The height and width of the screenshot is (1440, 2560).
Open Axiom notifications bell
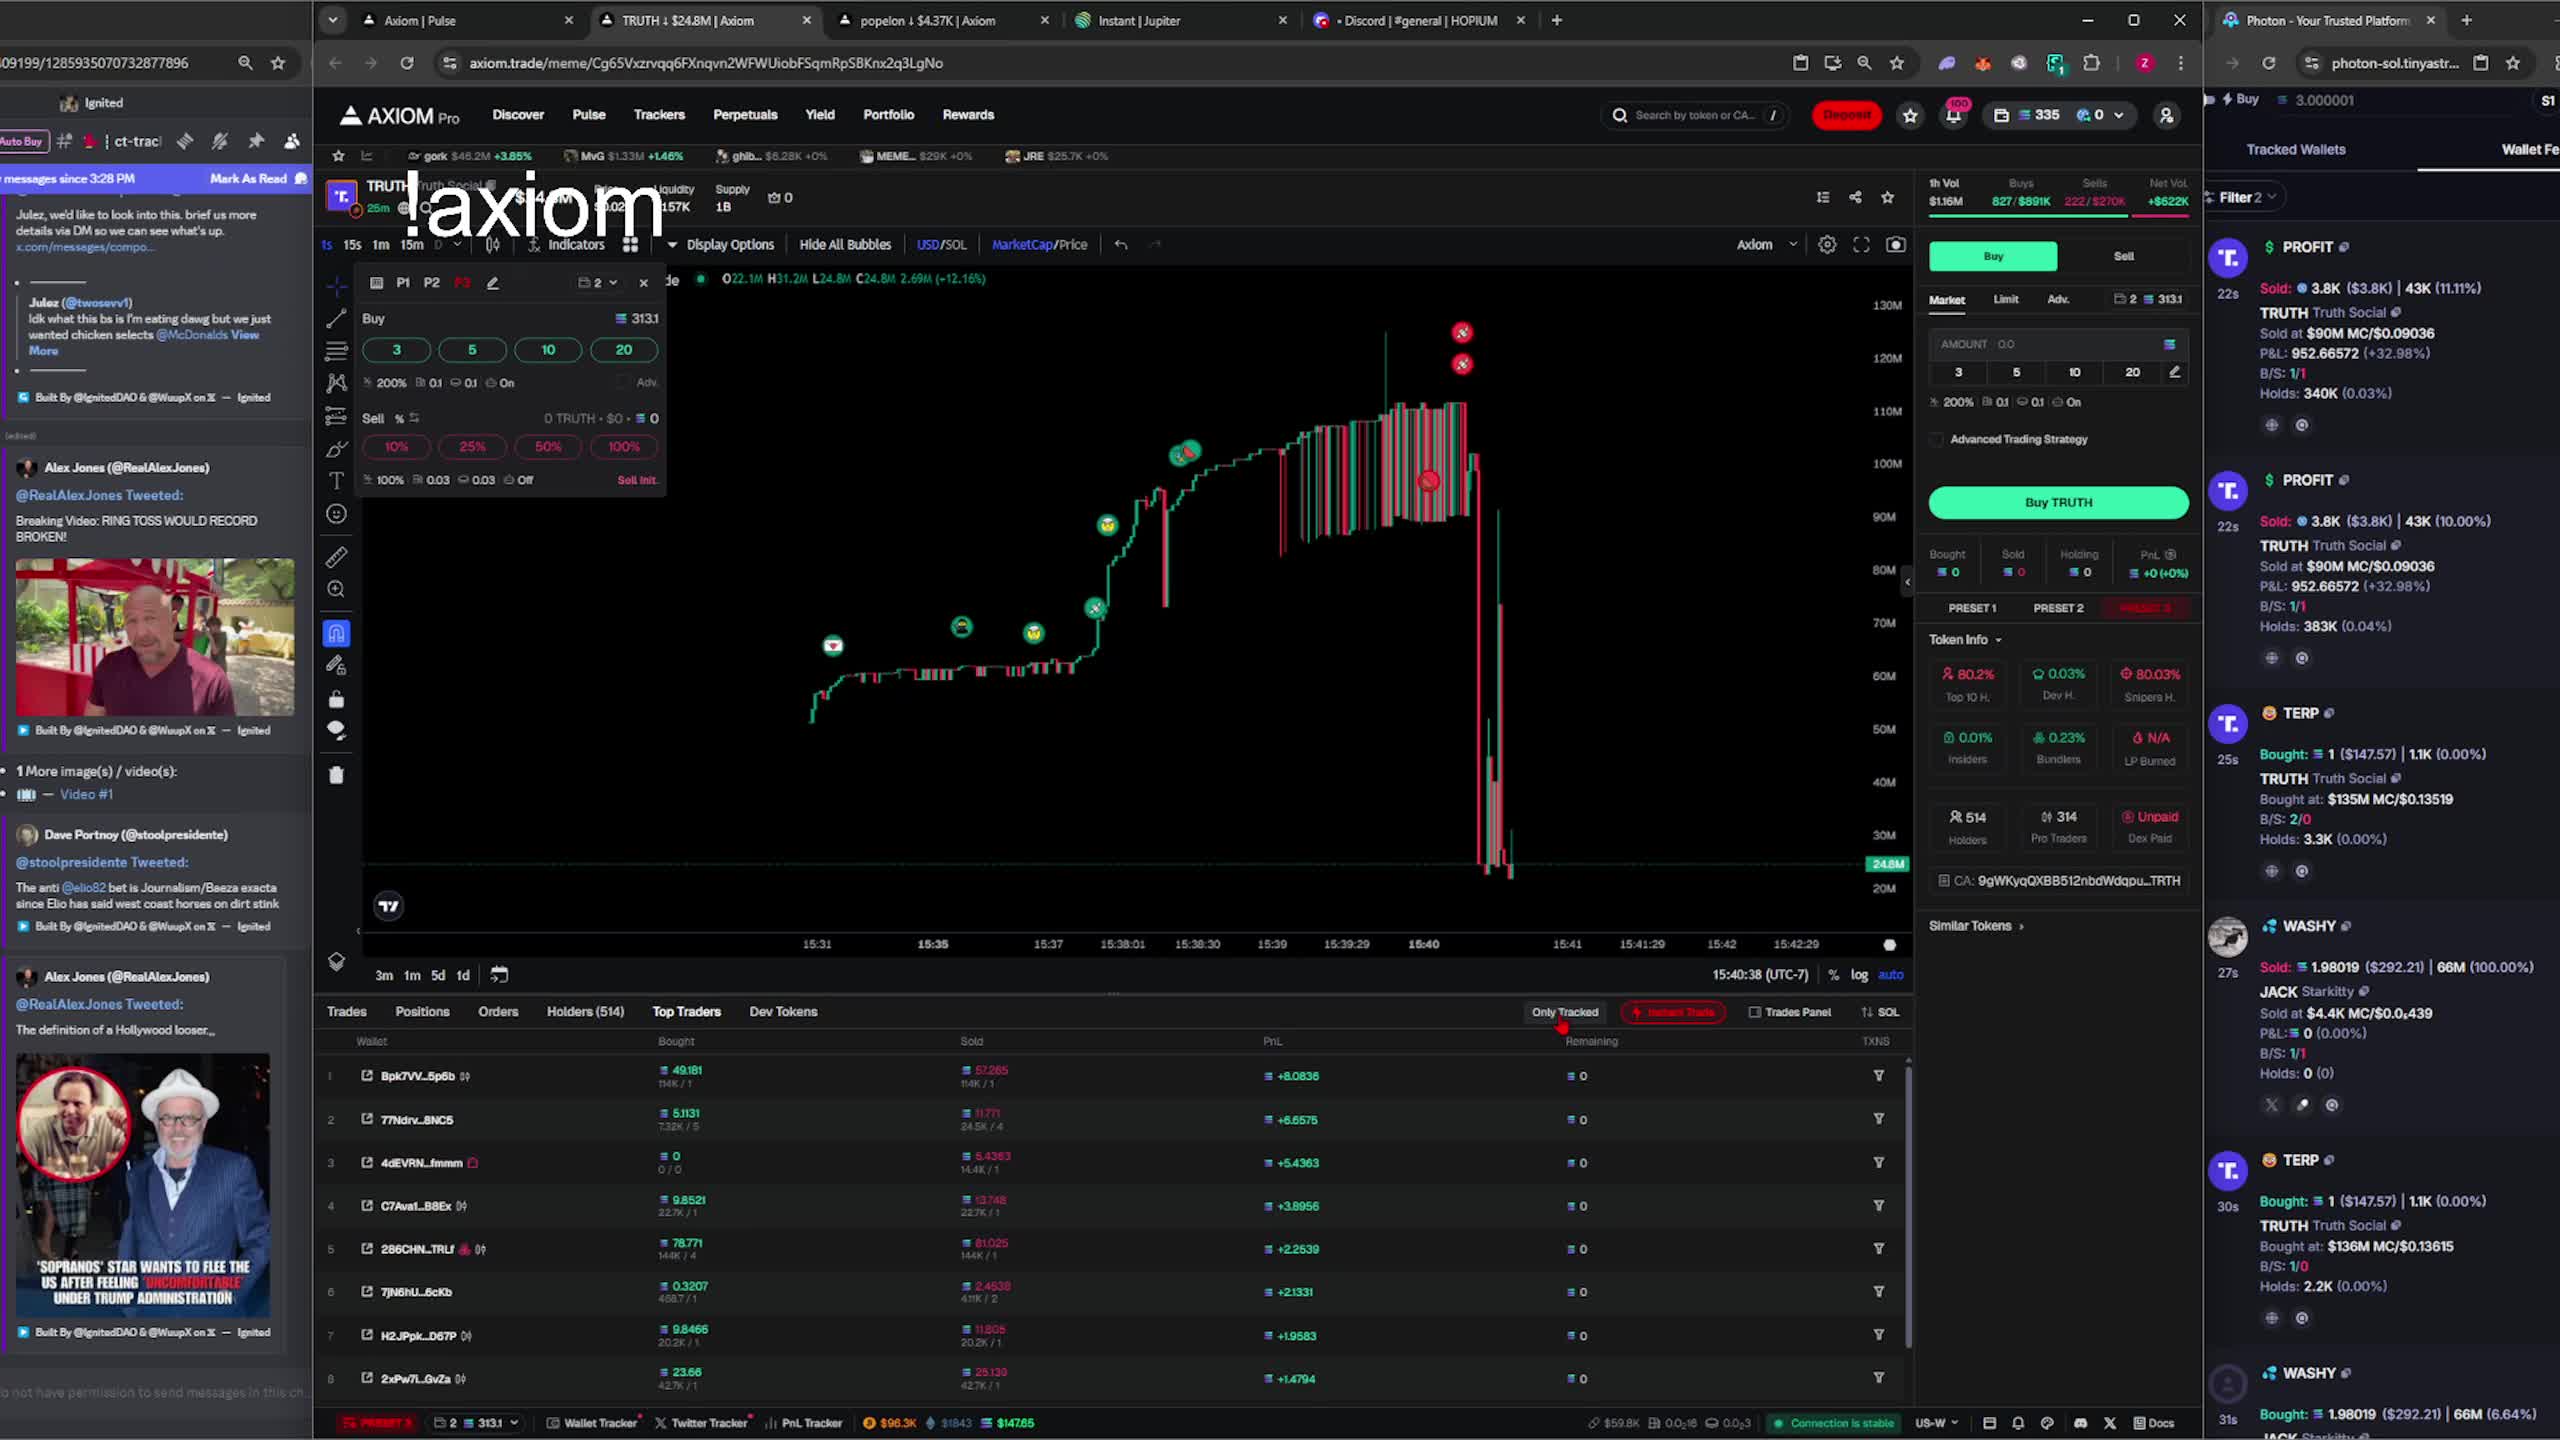point(1953,115)
